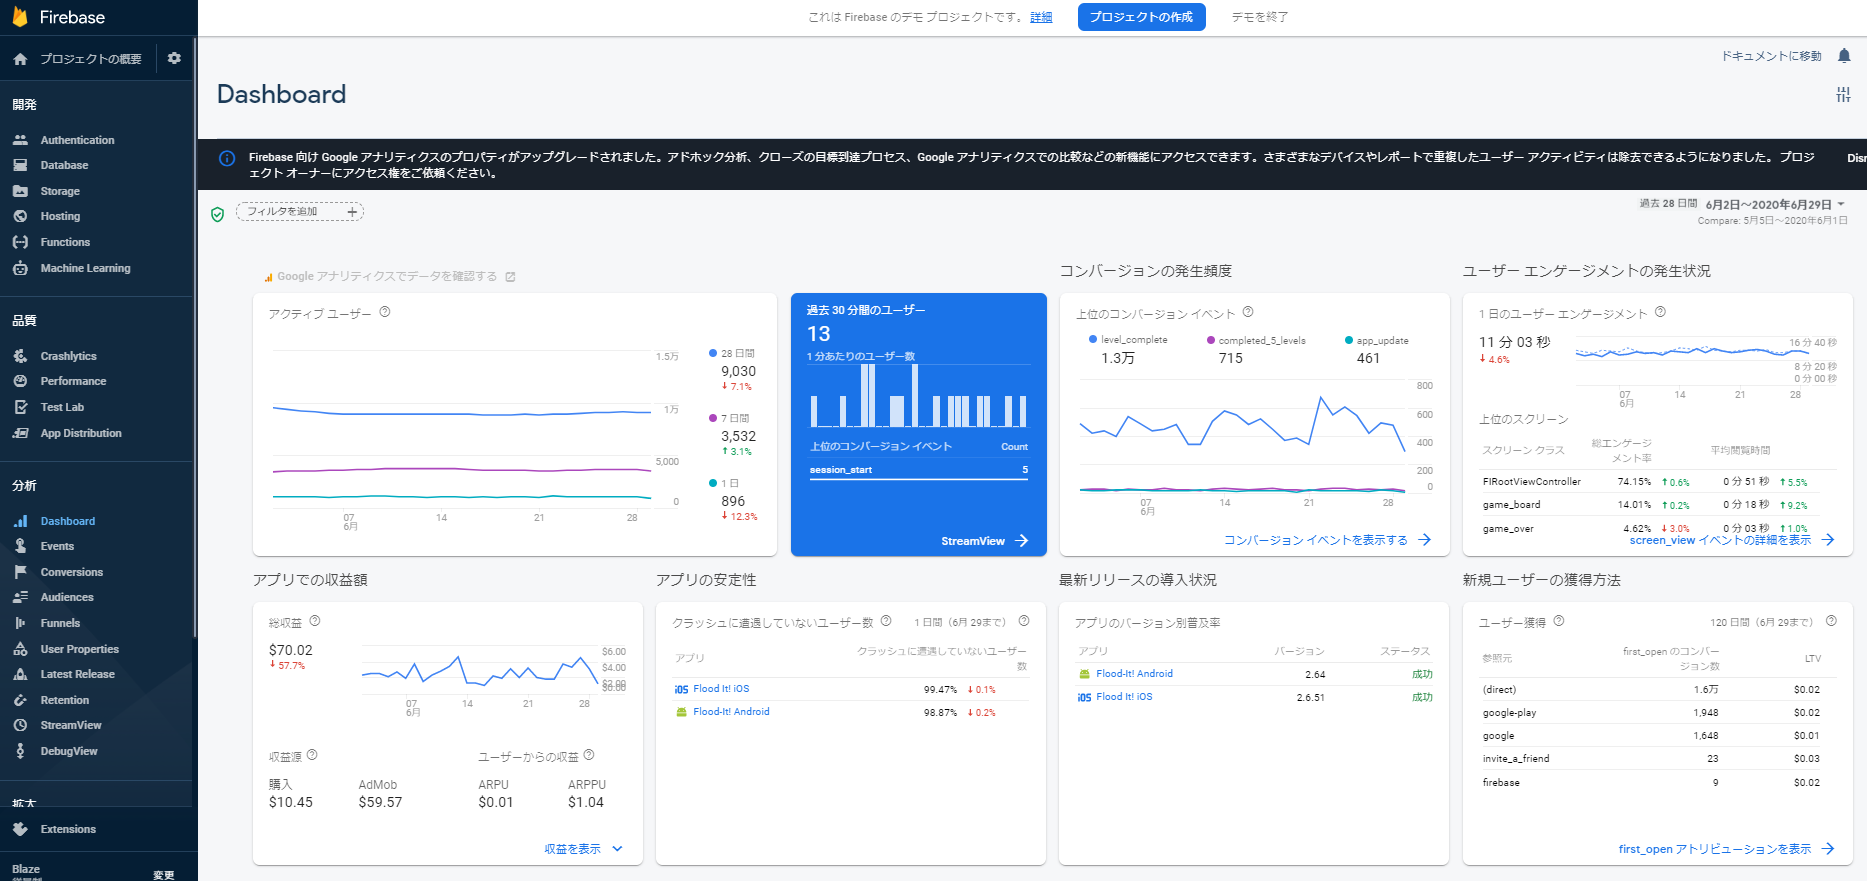
Task: Click the プロジェクトの作成 button
Action: (1141, 17)
